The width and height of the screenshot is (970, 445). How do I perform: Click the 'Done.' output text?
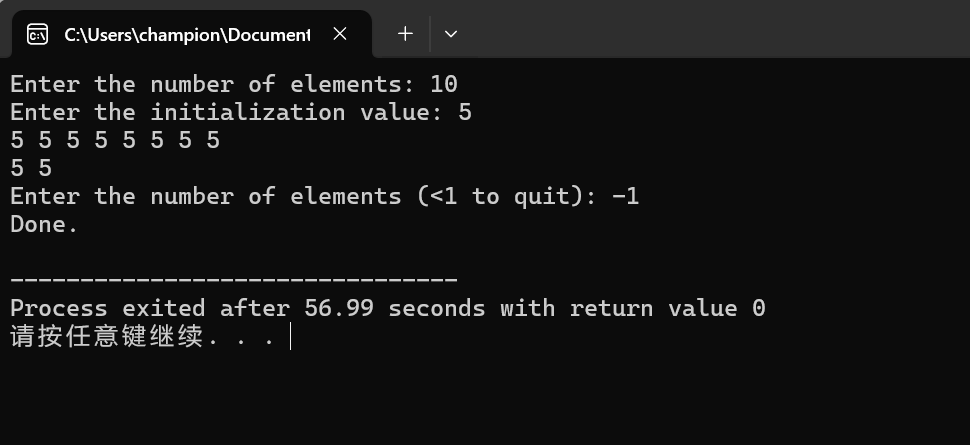44,225
